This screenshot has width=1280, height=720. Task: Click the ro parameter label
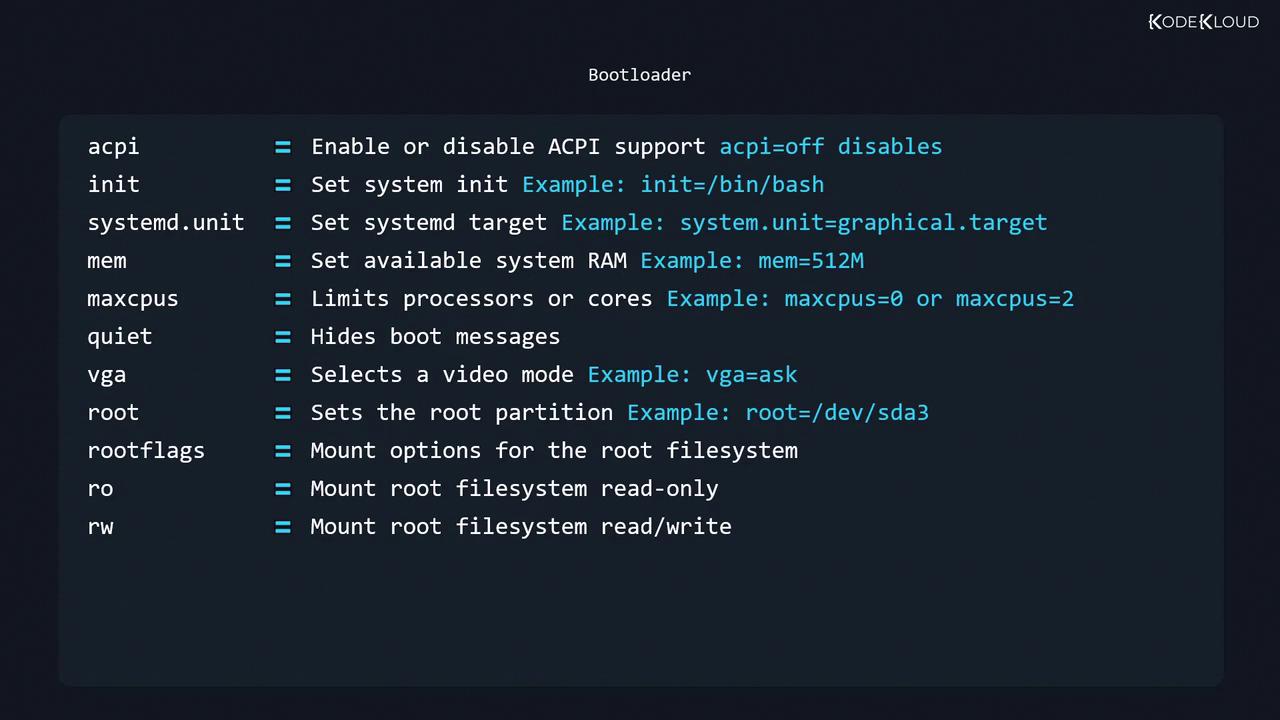click(100, 489)
